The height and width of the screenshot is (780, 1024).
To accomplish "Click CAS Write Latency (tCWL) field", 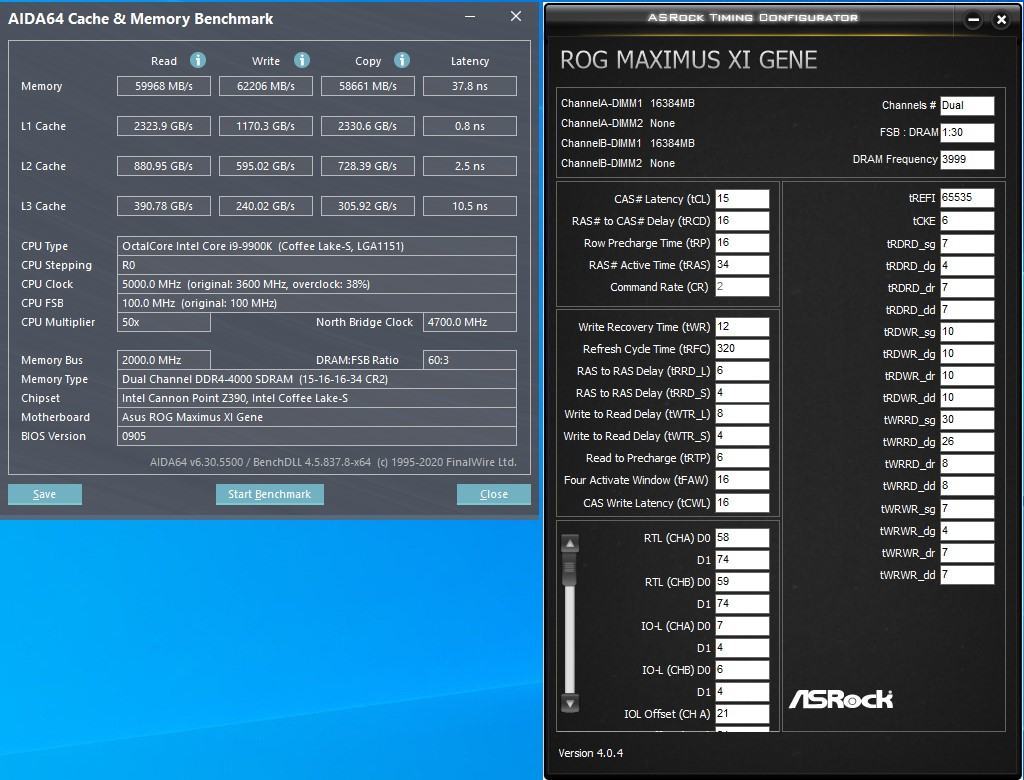I will tap(743, 503).
